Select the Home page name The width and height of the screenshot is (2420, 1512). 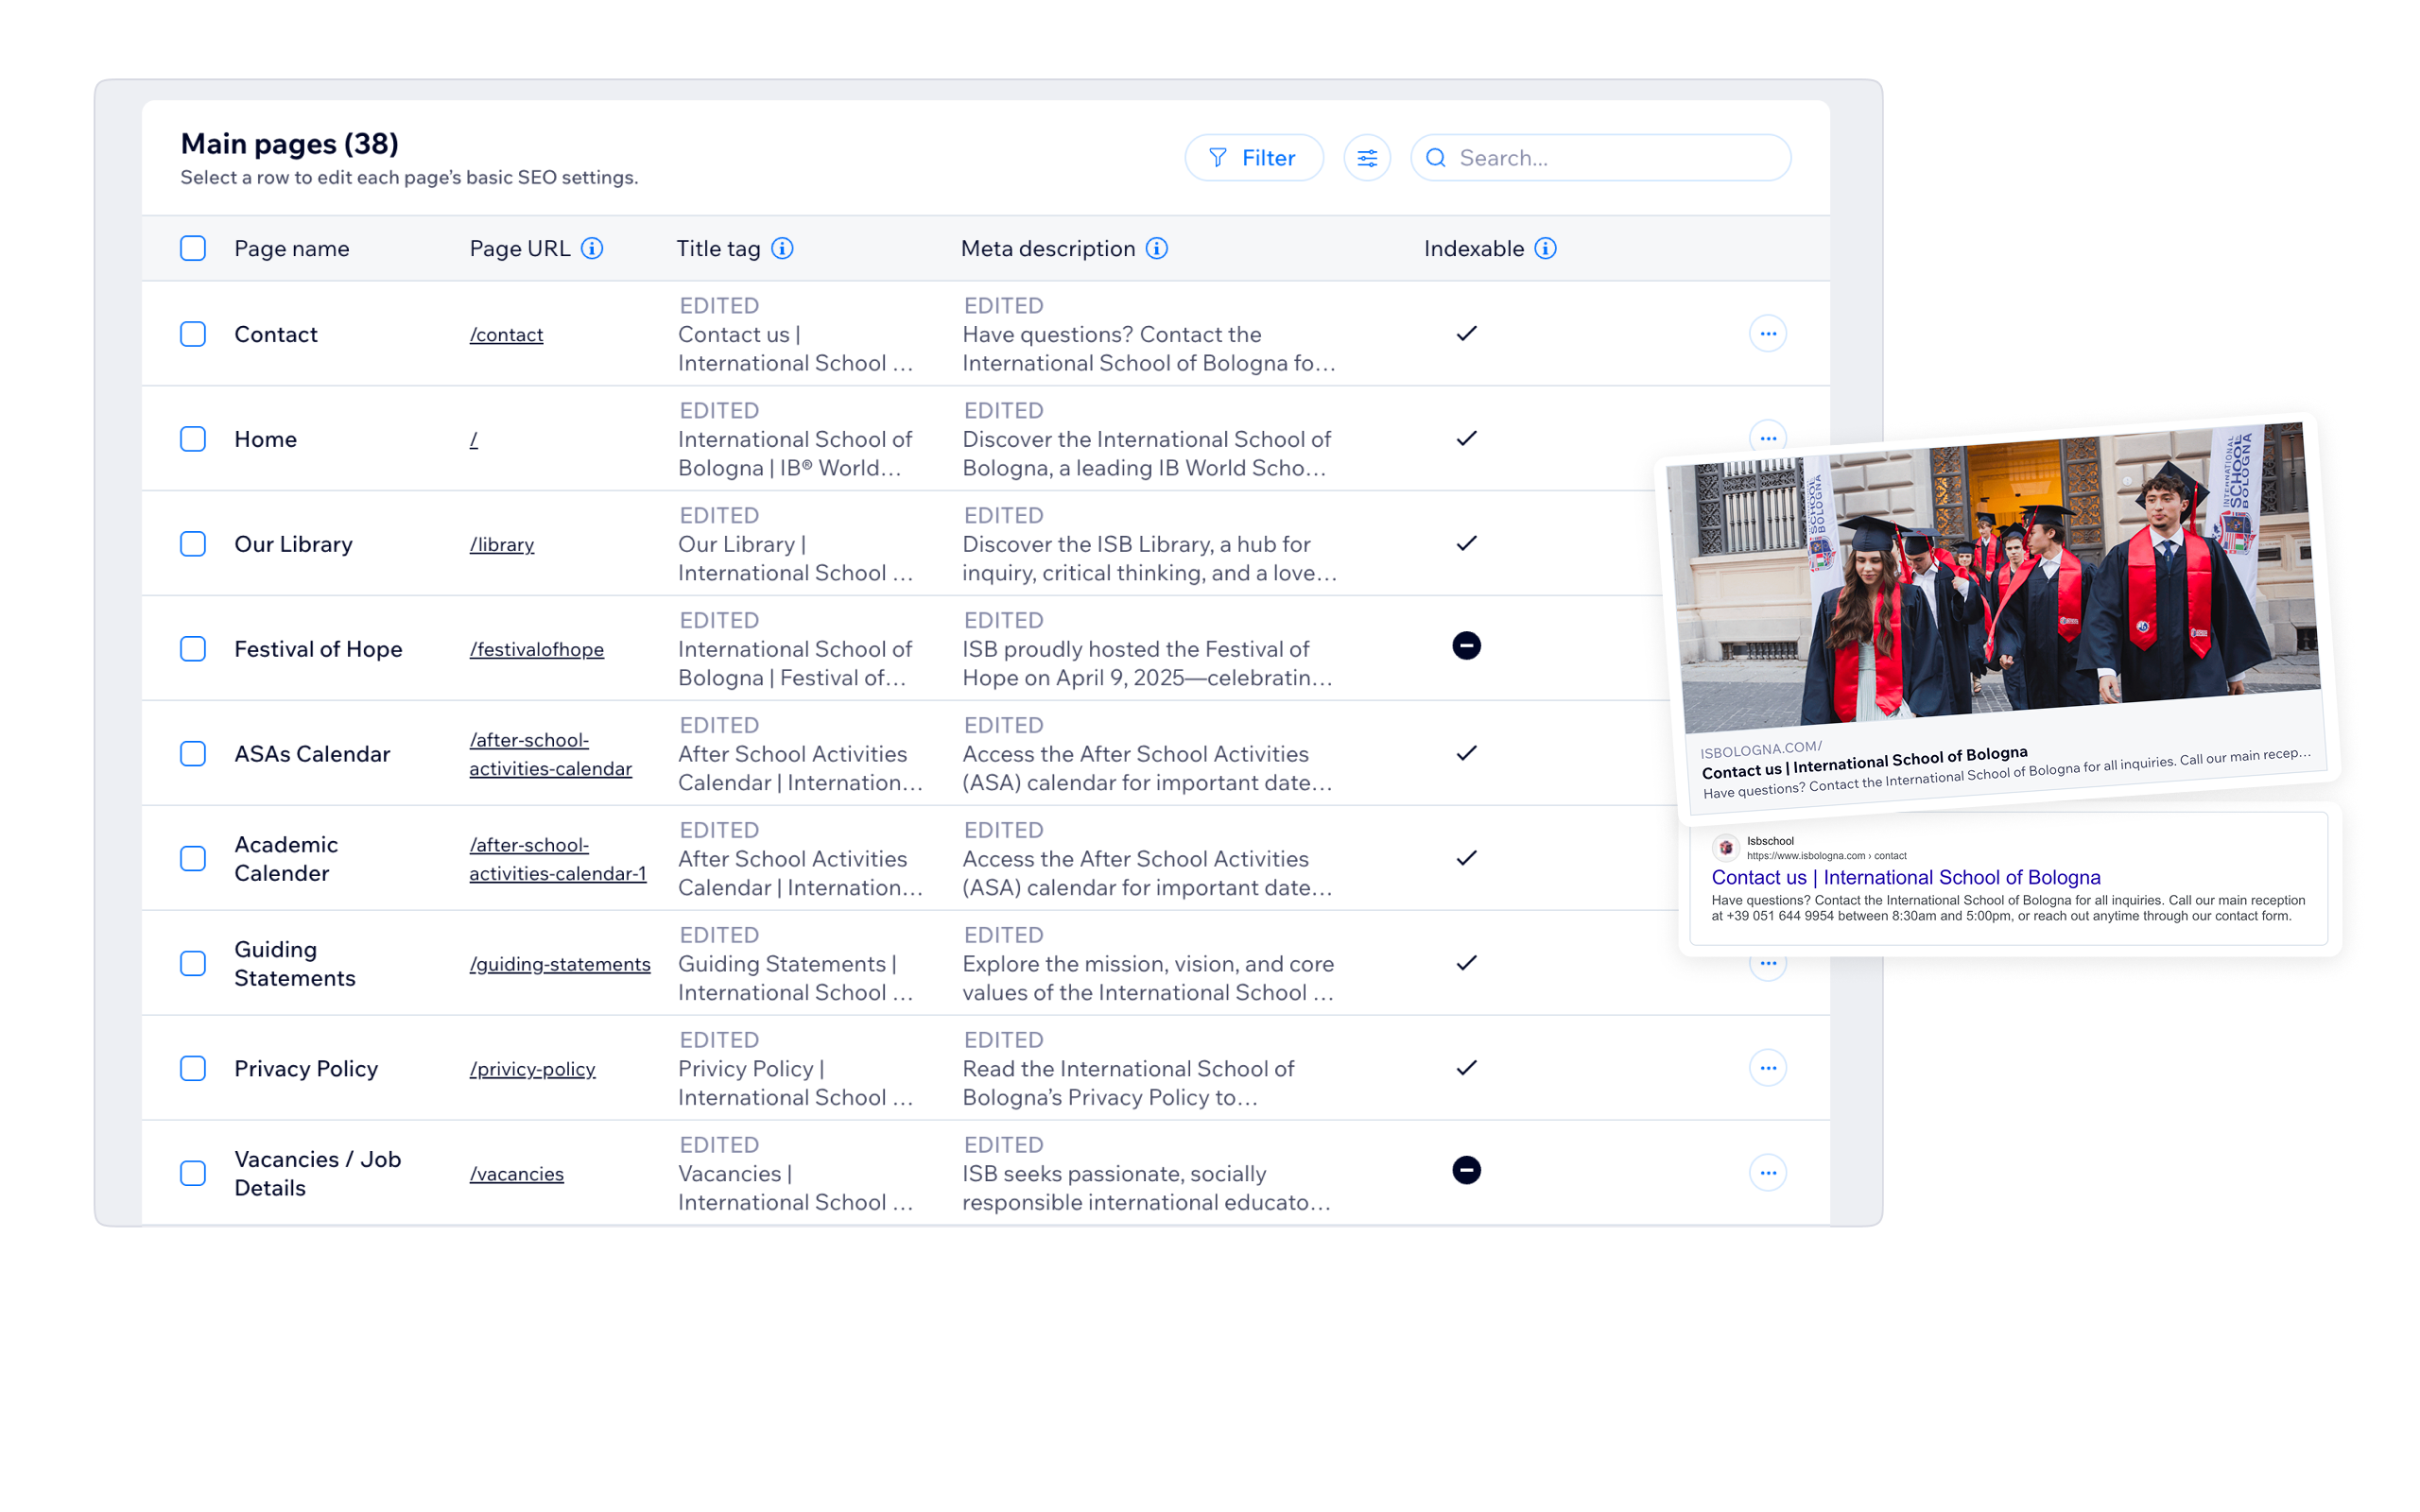click(266, 439)
